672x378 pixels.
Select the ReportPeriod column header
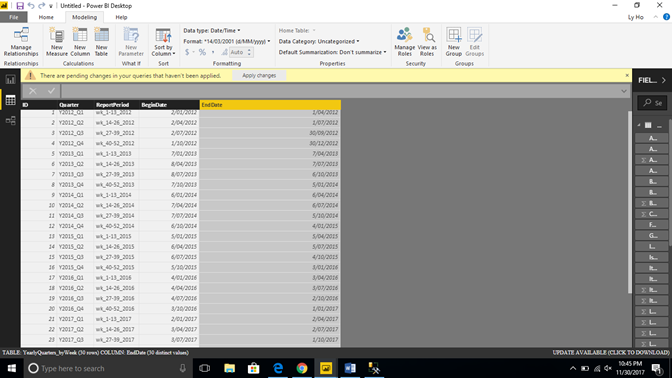(116, 105)
